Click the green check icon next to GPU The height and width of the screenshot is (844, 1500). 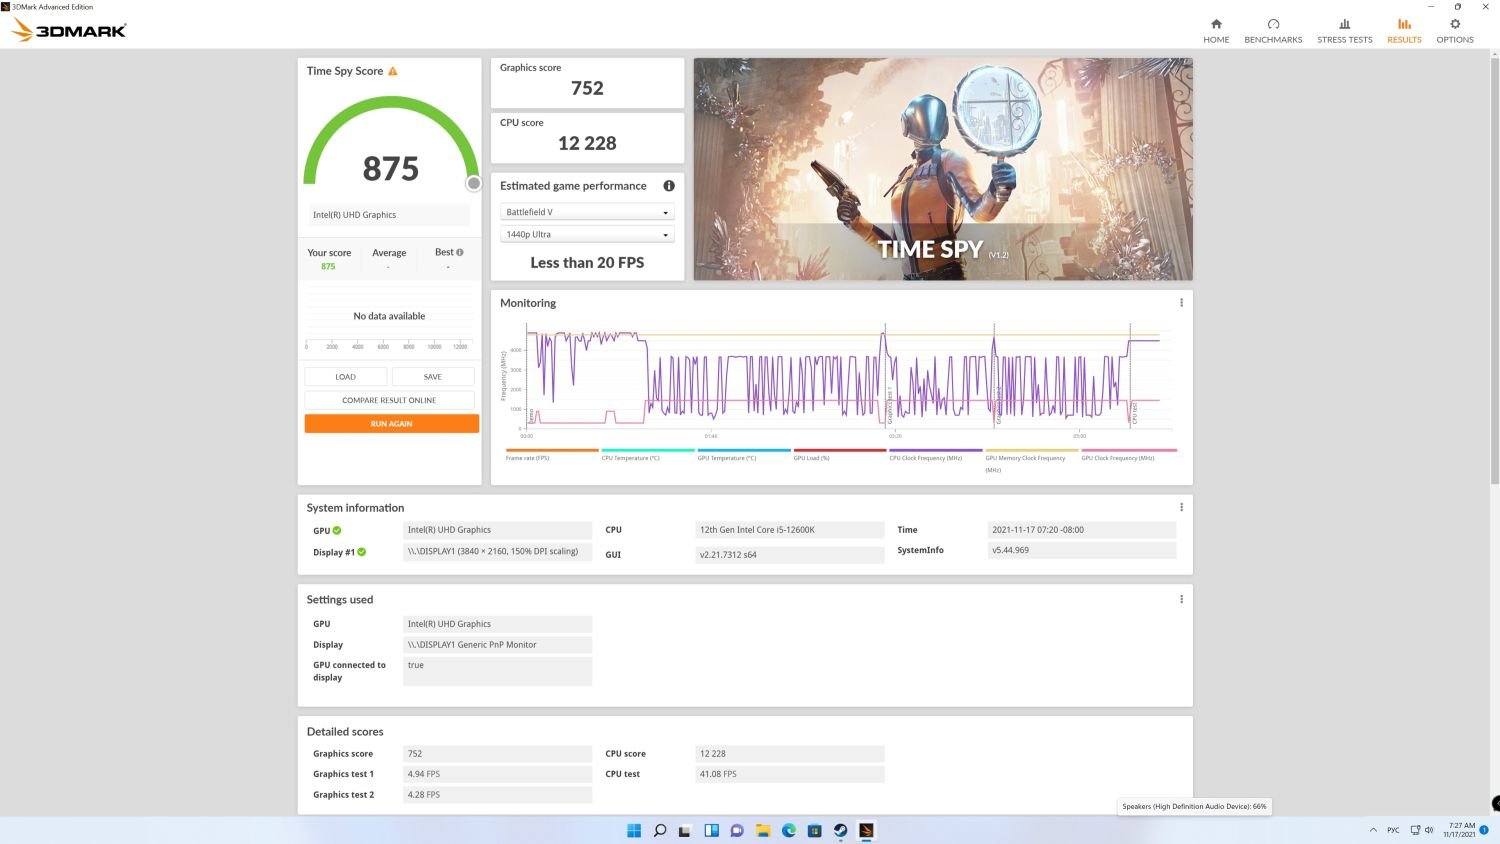tap(337, 530)
